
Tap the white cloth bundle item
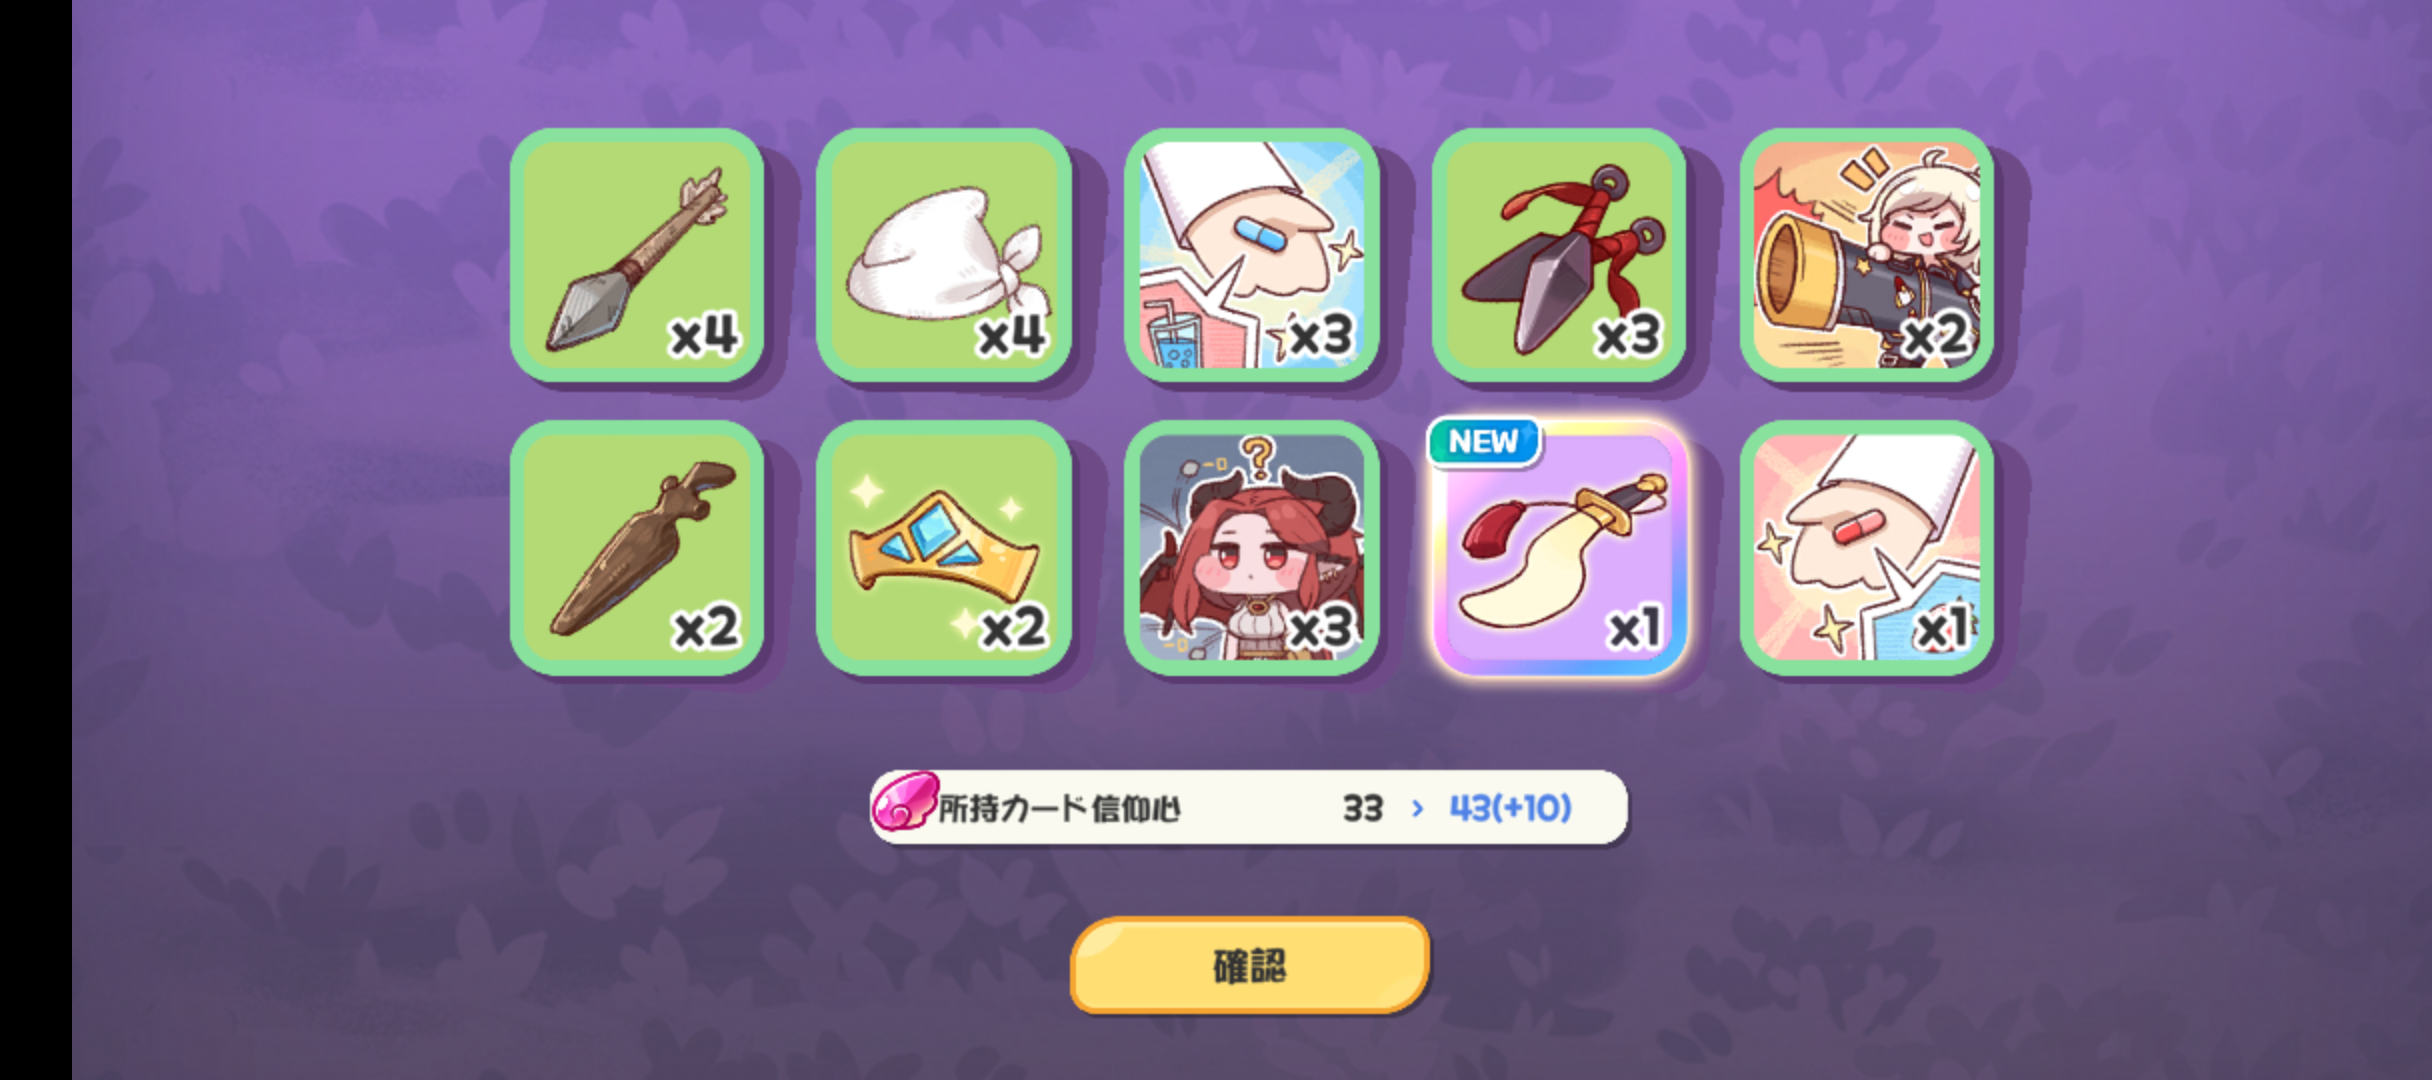(945, 255)
